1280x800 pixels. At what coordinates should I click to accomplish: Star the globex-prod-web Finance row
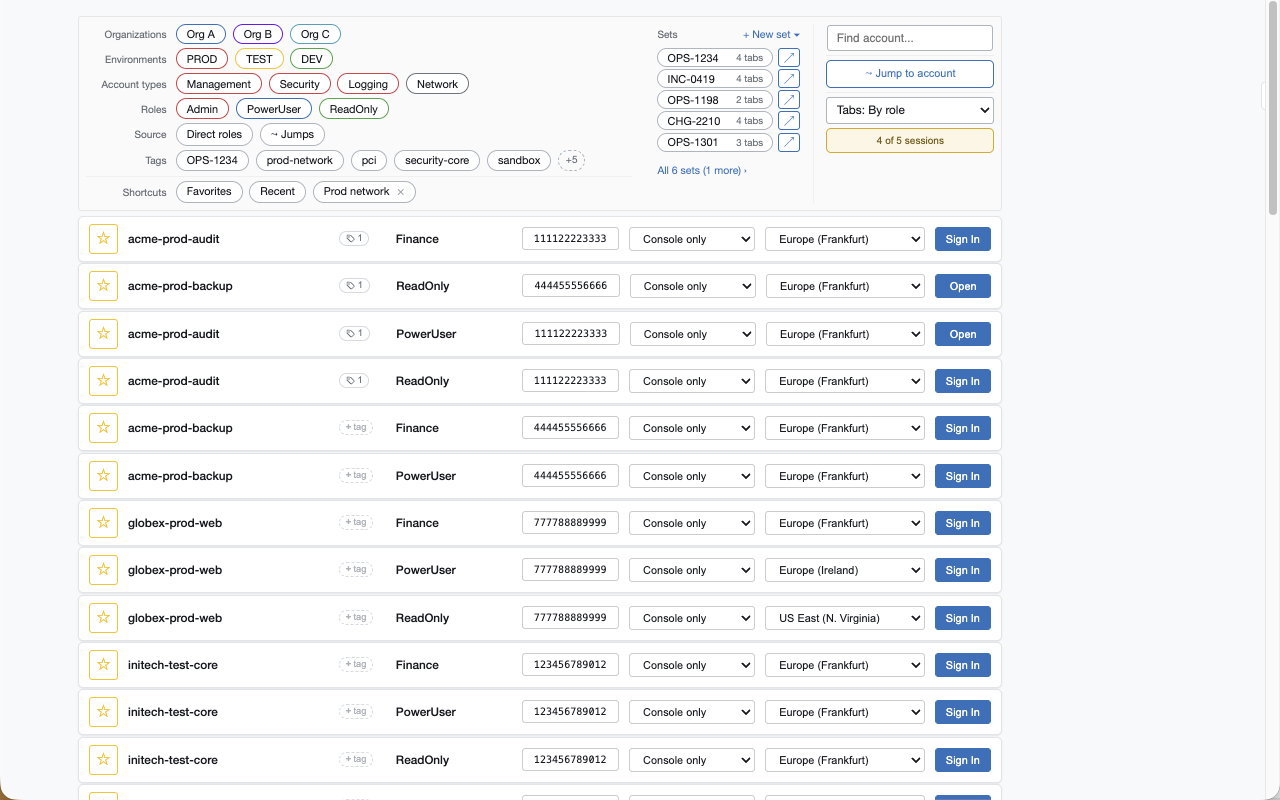point(103,523)
